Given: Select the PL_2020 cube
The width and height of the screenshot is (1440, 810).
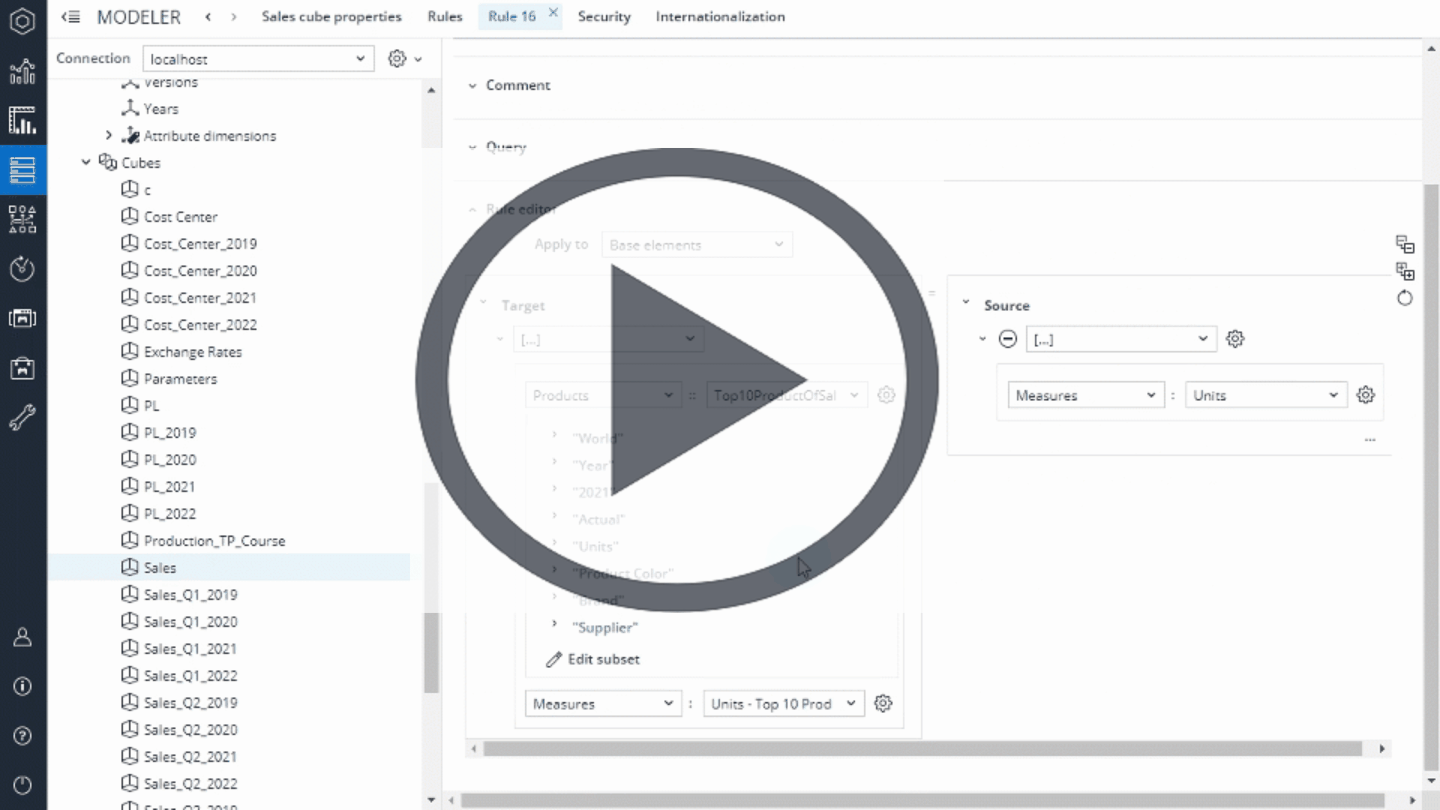Looking at the screenshot, I should pos(170,459).
